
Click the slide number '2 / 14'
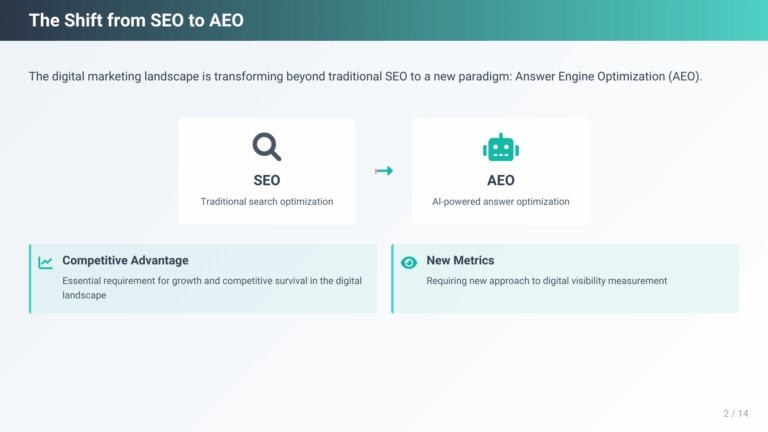click(x=735, y=412)
